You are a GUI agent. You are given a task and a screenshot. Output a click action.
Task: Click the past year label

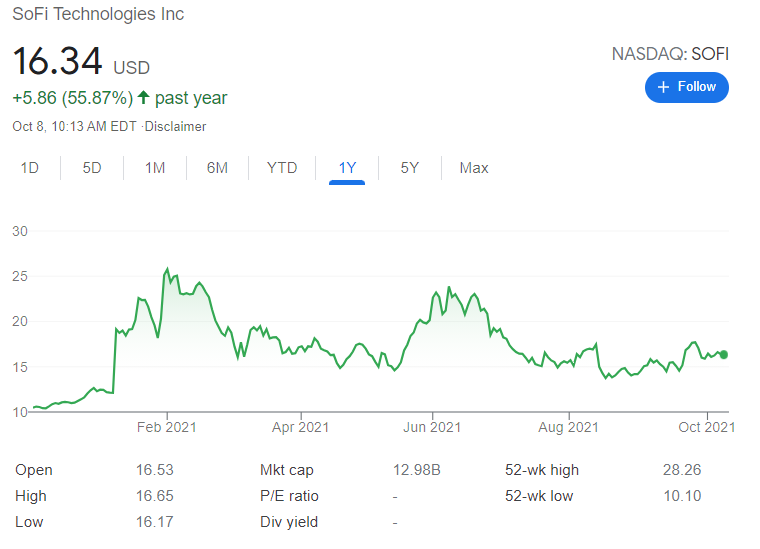(191, 98)
